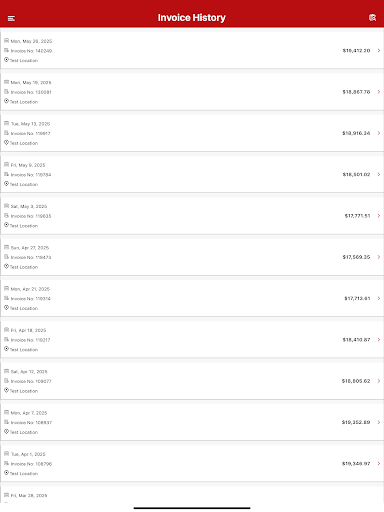Select the Mon, Apr 7, 2025 invoice amount

pos(356,422)
